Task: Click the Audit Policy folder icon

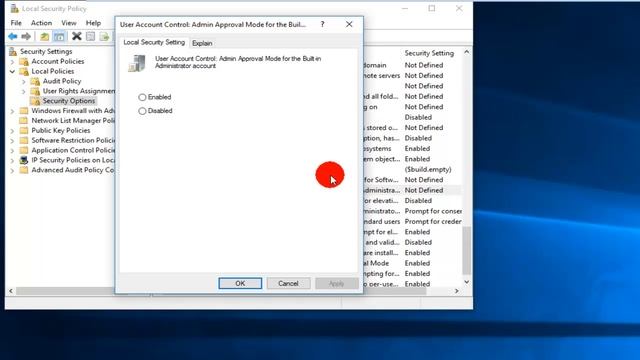Action: pyautogui.click(x=36, y=81)
